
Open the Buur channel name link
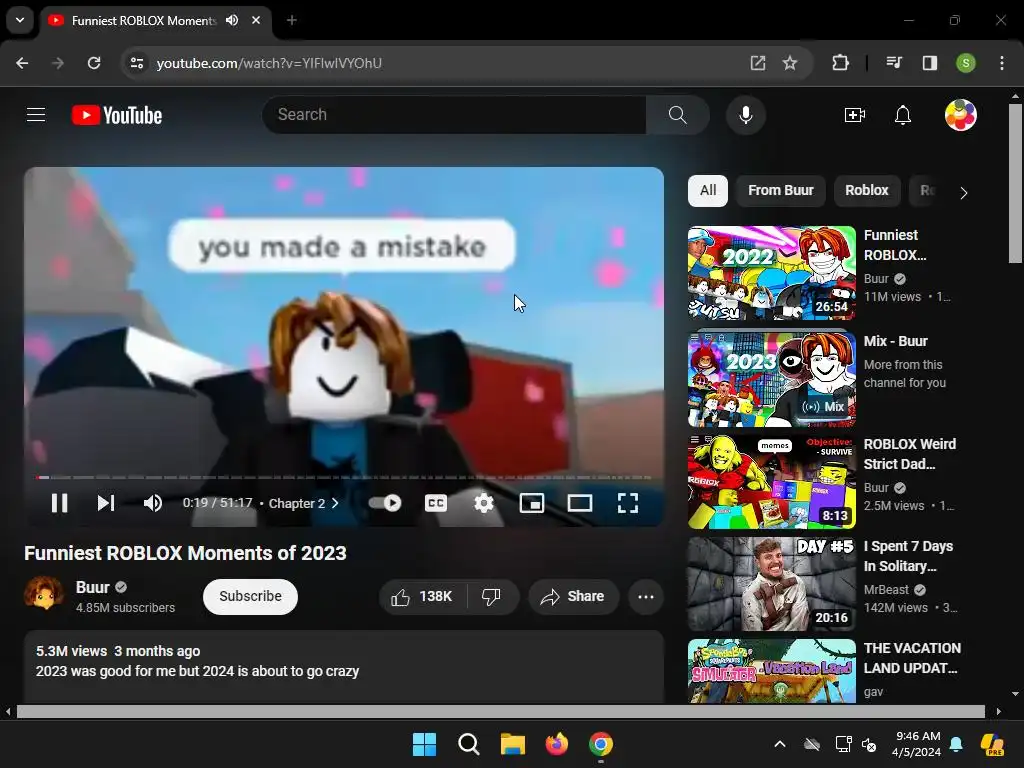pos(93,587)
